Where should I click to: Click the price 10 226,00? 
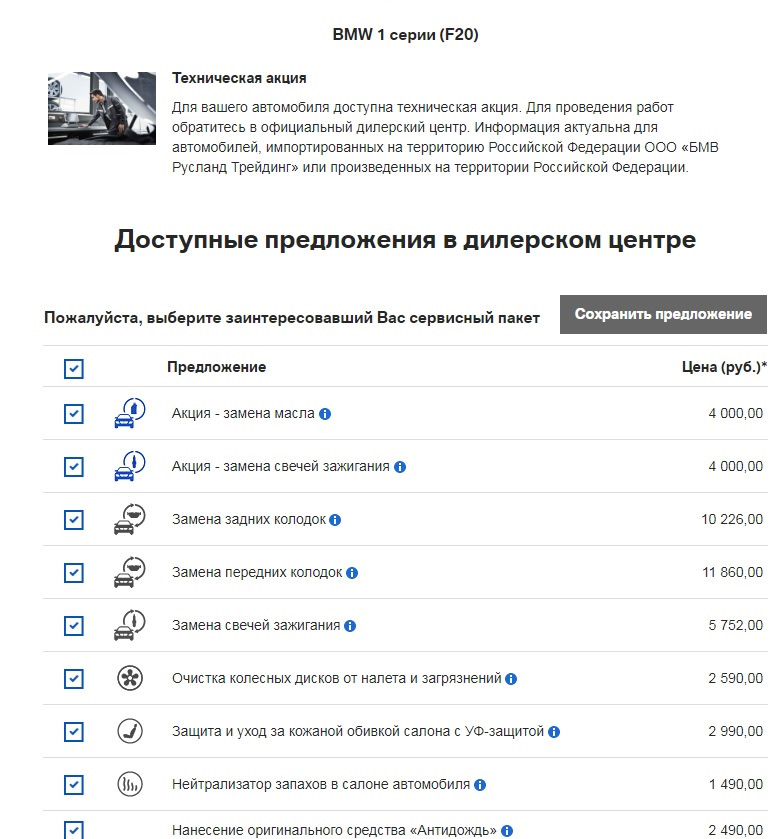[732, 519]
